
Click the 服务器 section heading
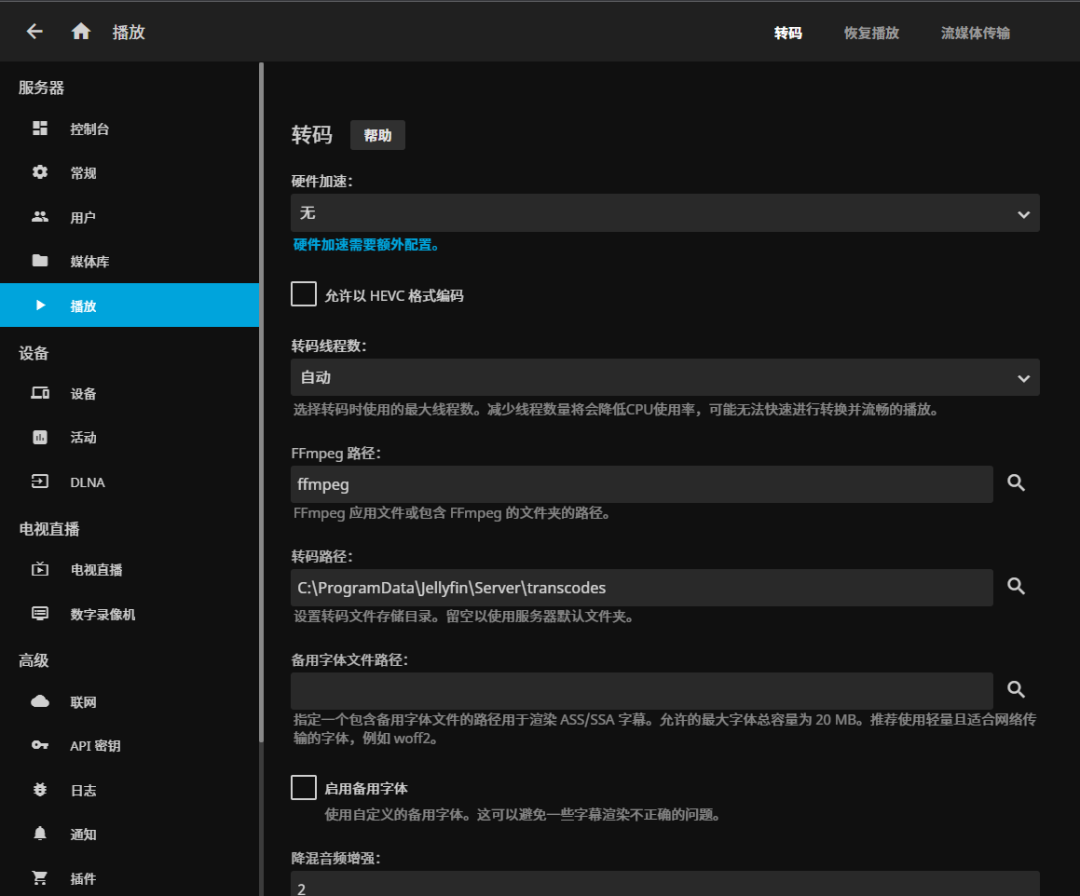pos(41,87)
